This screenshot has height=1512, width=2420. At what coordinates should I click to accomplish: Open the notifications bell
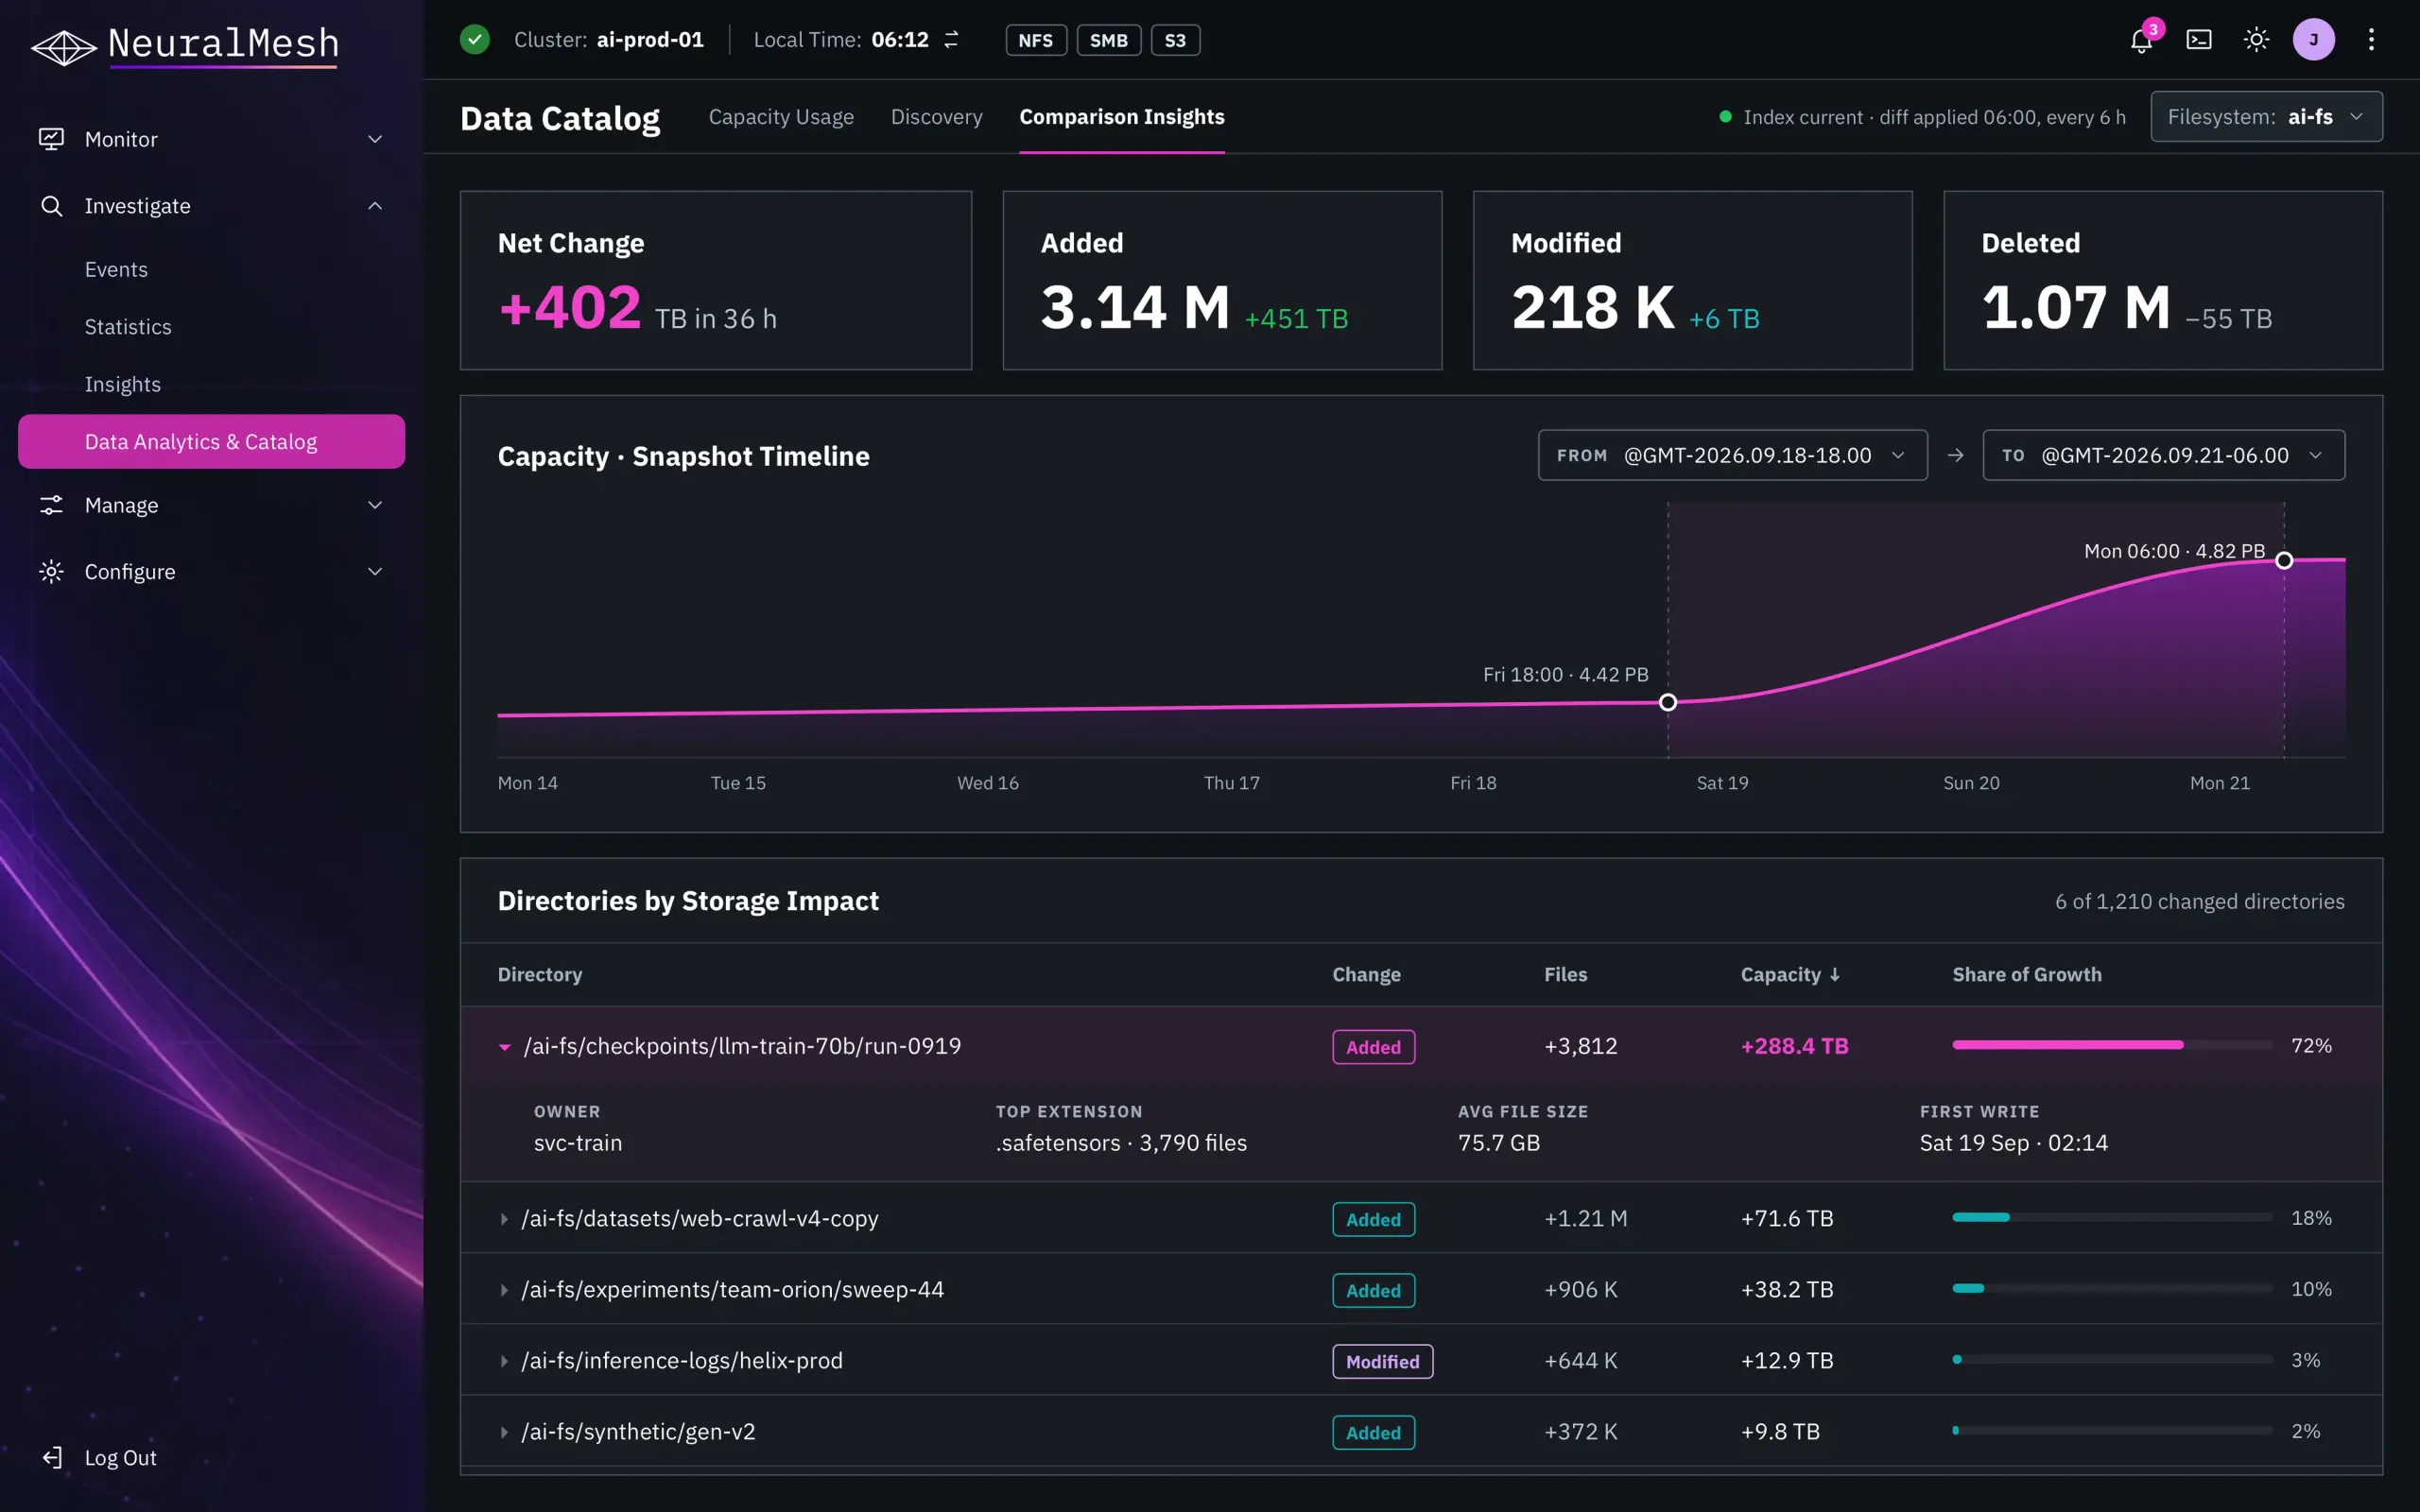pyautogui.click(x=2140, y=40)
